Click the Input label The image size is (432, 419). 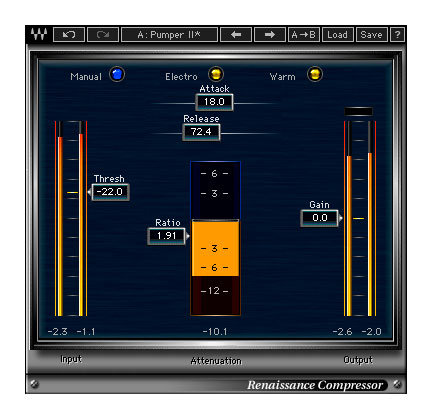point(71,359)
